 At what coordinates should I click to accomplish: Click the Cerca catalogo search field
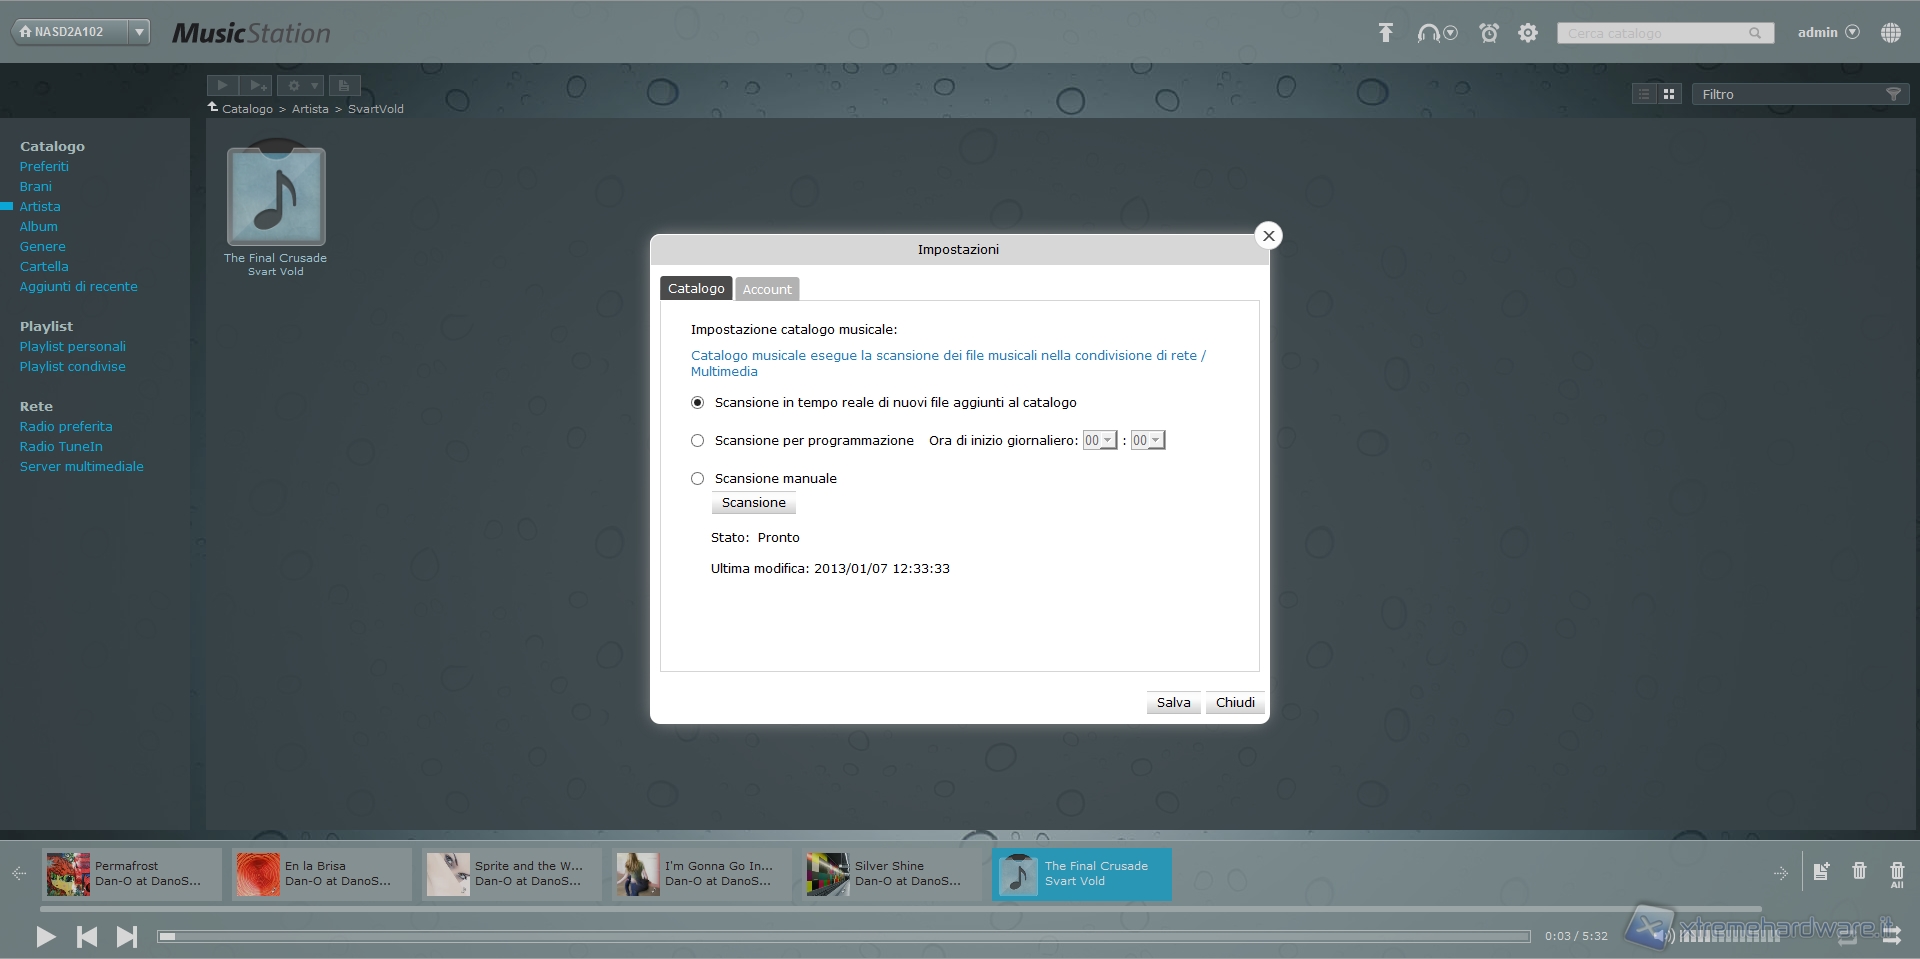[x=1655, y=34]
